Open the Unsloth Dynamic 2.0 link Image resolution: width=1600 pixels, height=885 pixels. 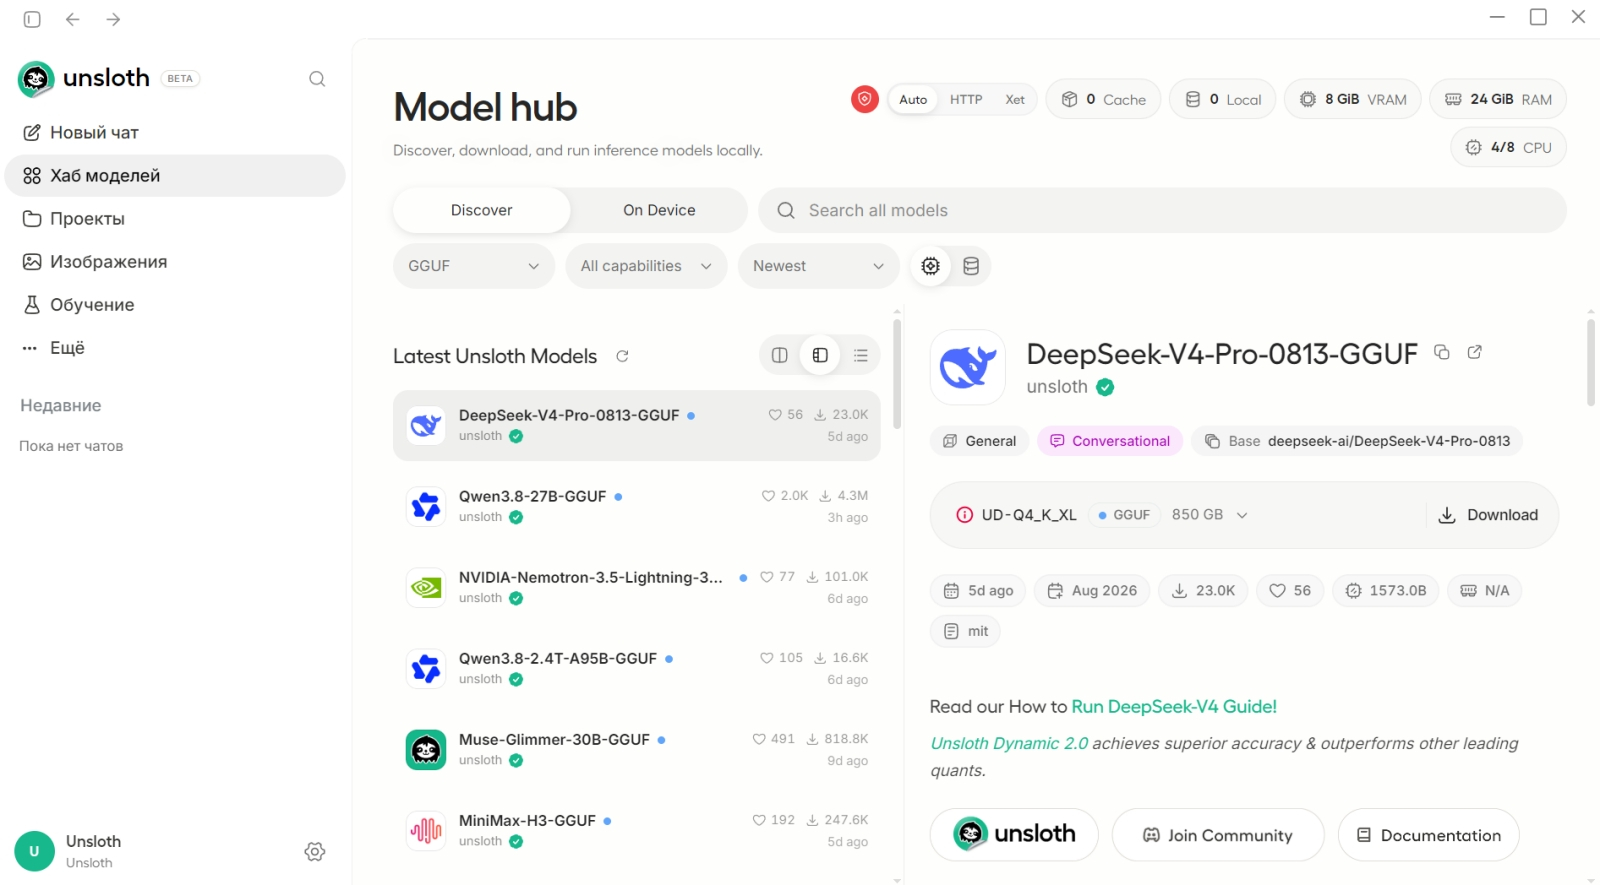1009,744
